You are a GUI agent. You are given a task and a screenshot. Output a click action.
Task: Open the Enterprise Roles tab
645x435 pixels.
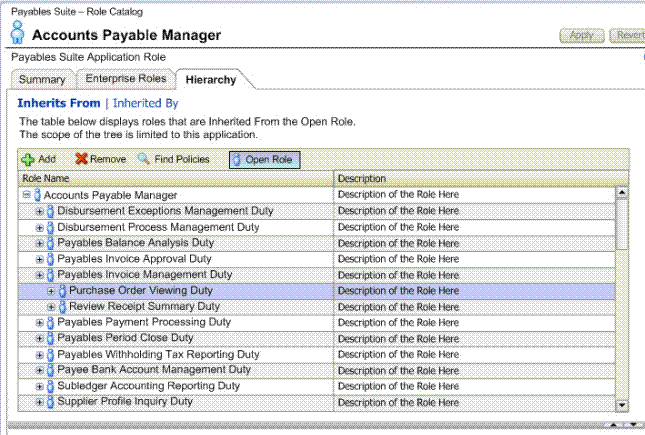(x=126, y=79)
